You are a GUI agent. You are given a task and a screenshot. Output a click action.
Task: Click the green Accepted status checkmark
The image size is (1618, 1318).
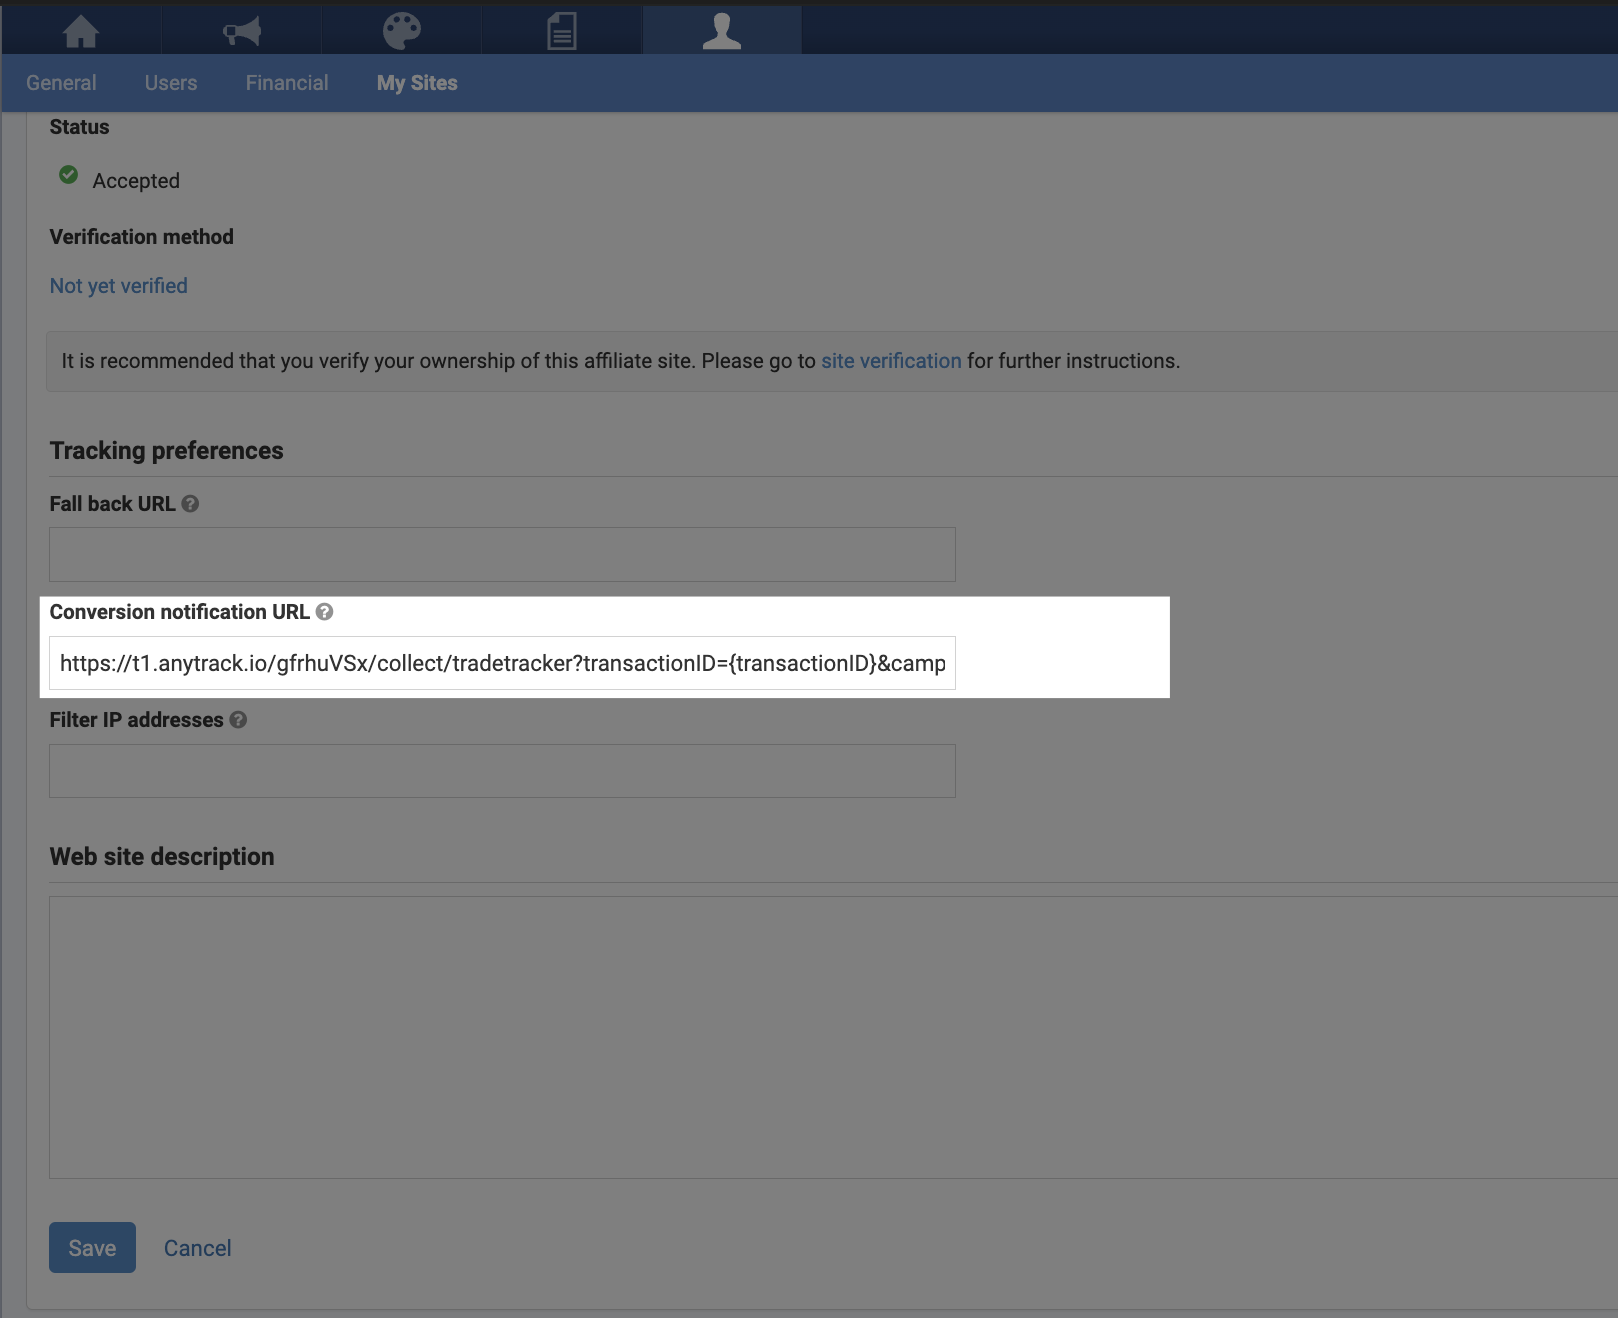coord(68,175)
